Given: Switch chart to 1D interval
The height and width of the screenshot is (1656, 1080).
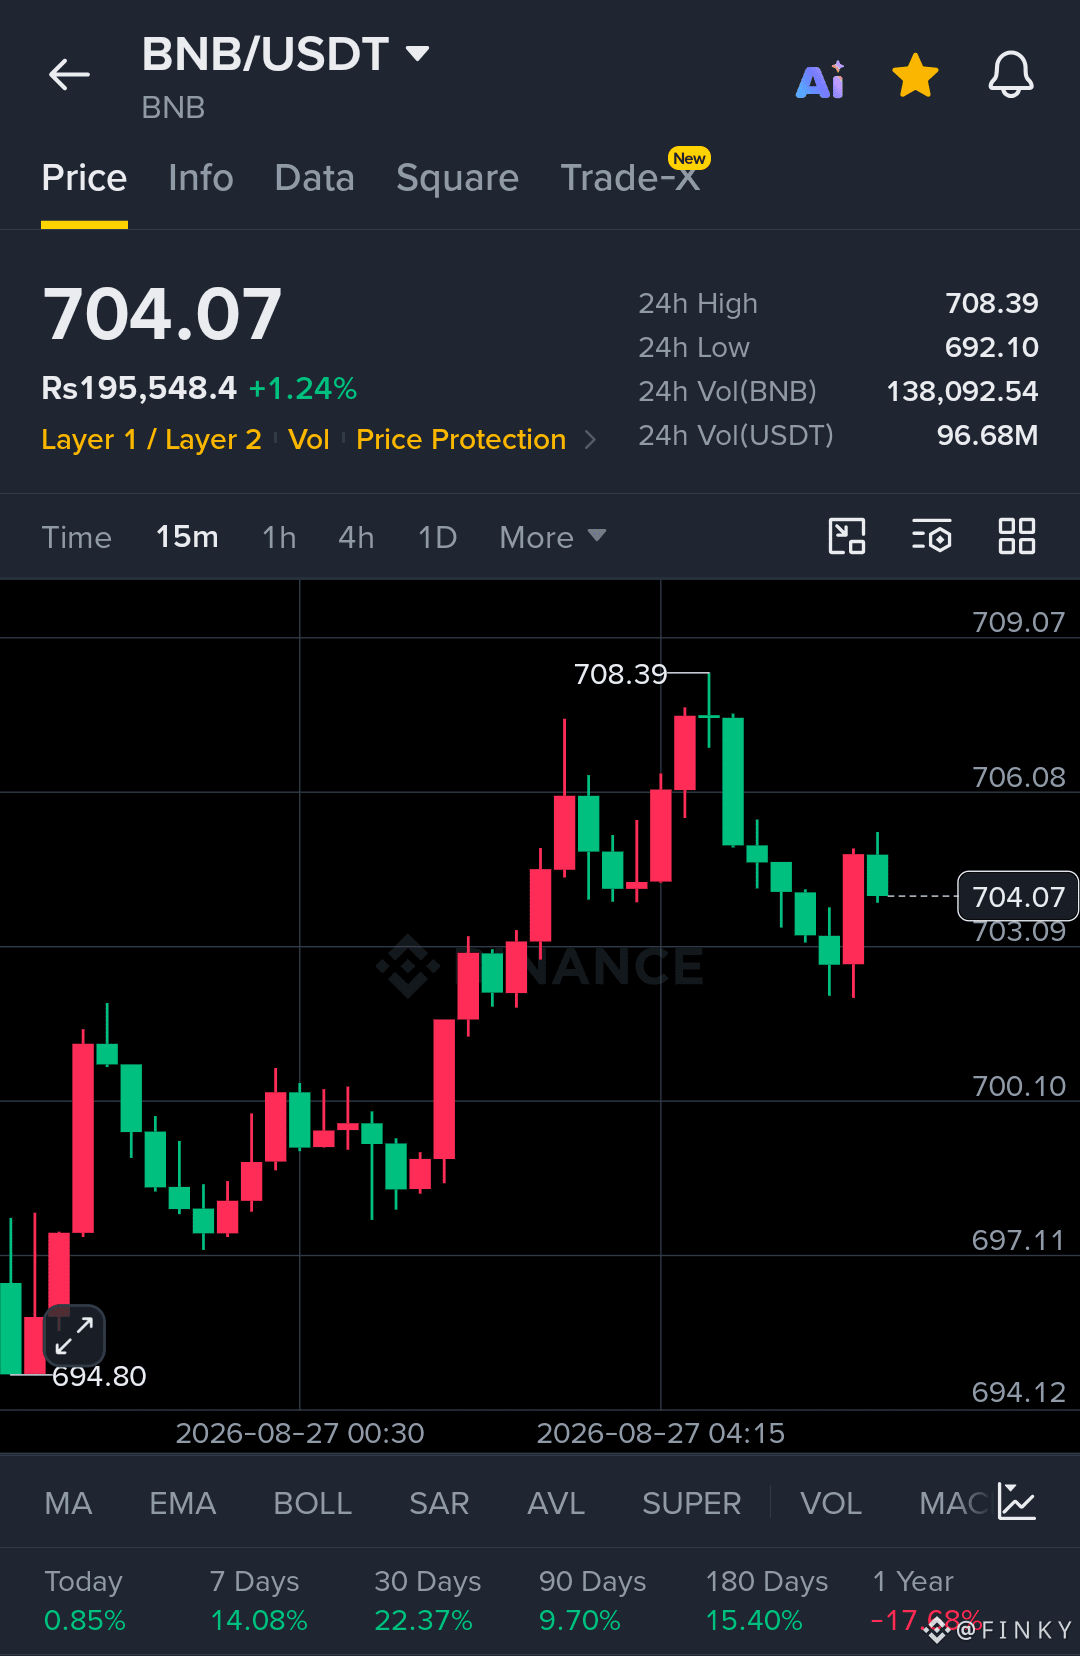Looking at the screenshot, I should (x=437, y=537).
